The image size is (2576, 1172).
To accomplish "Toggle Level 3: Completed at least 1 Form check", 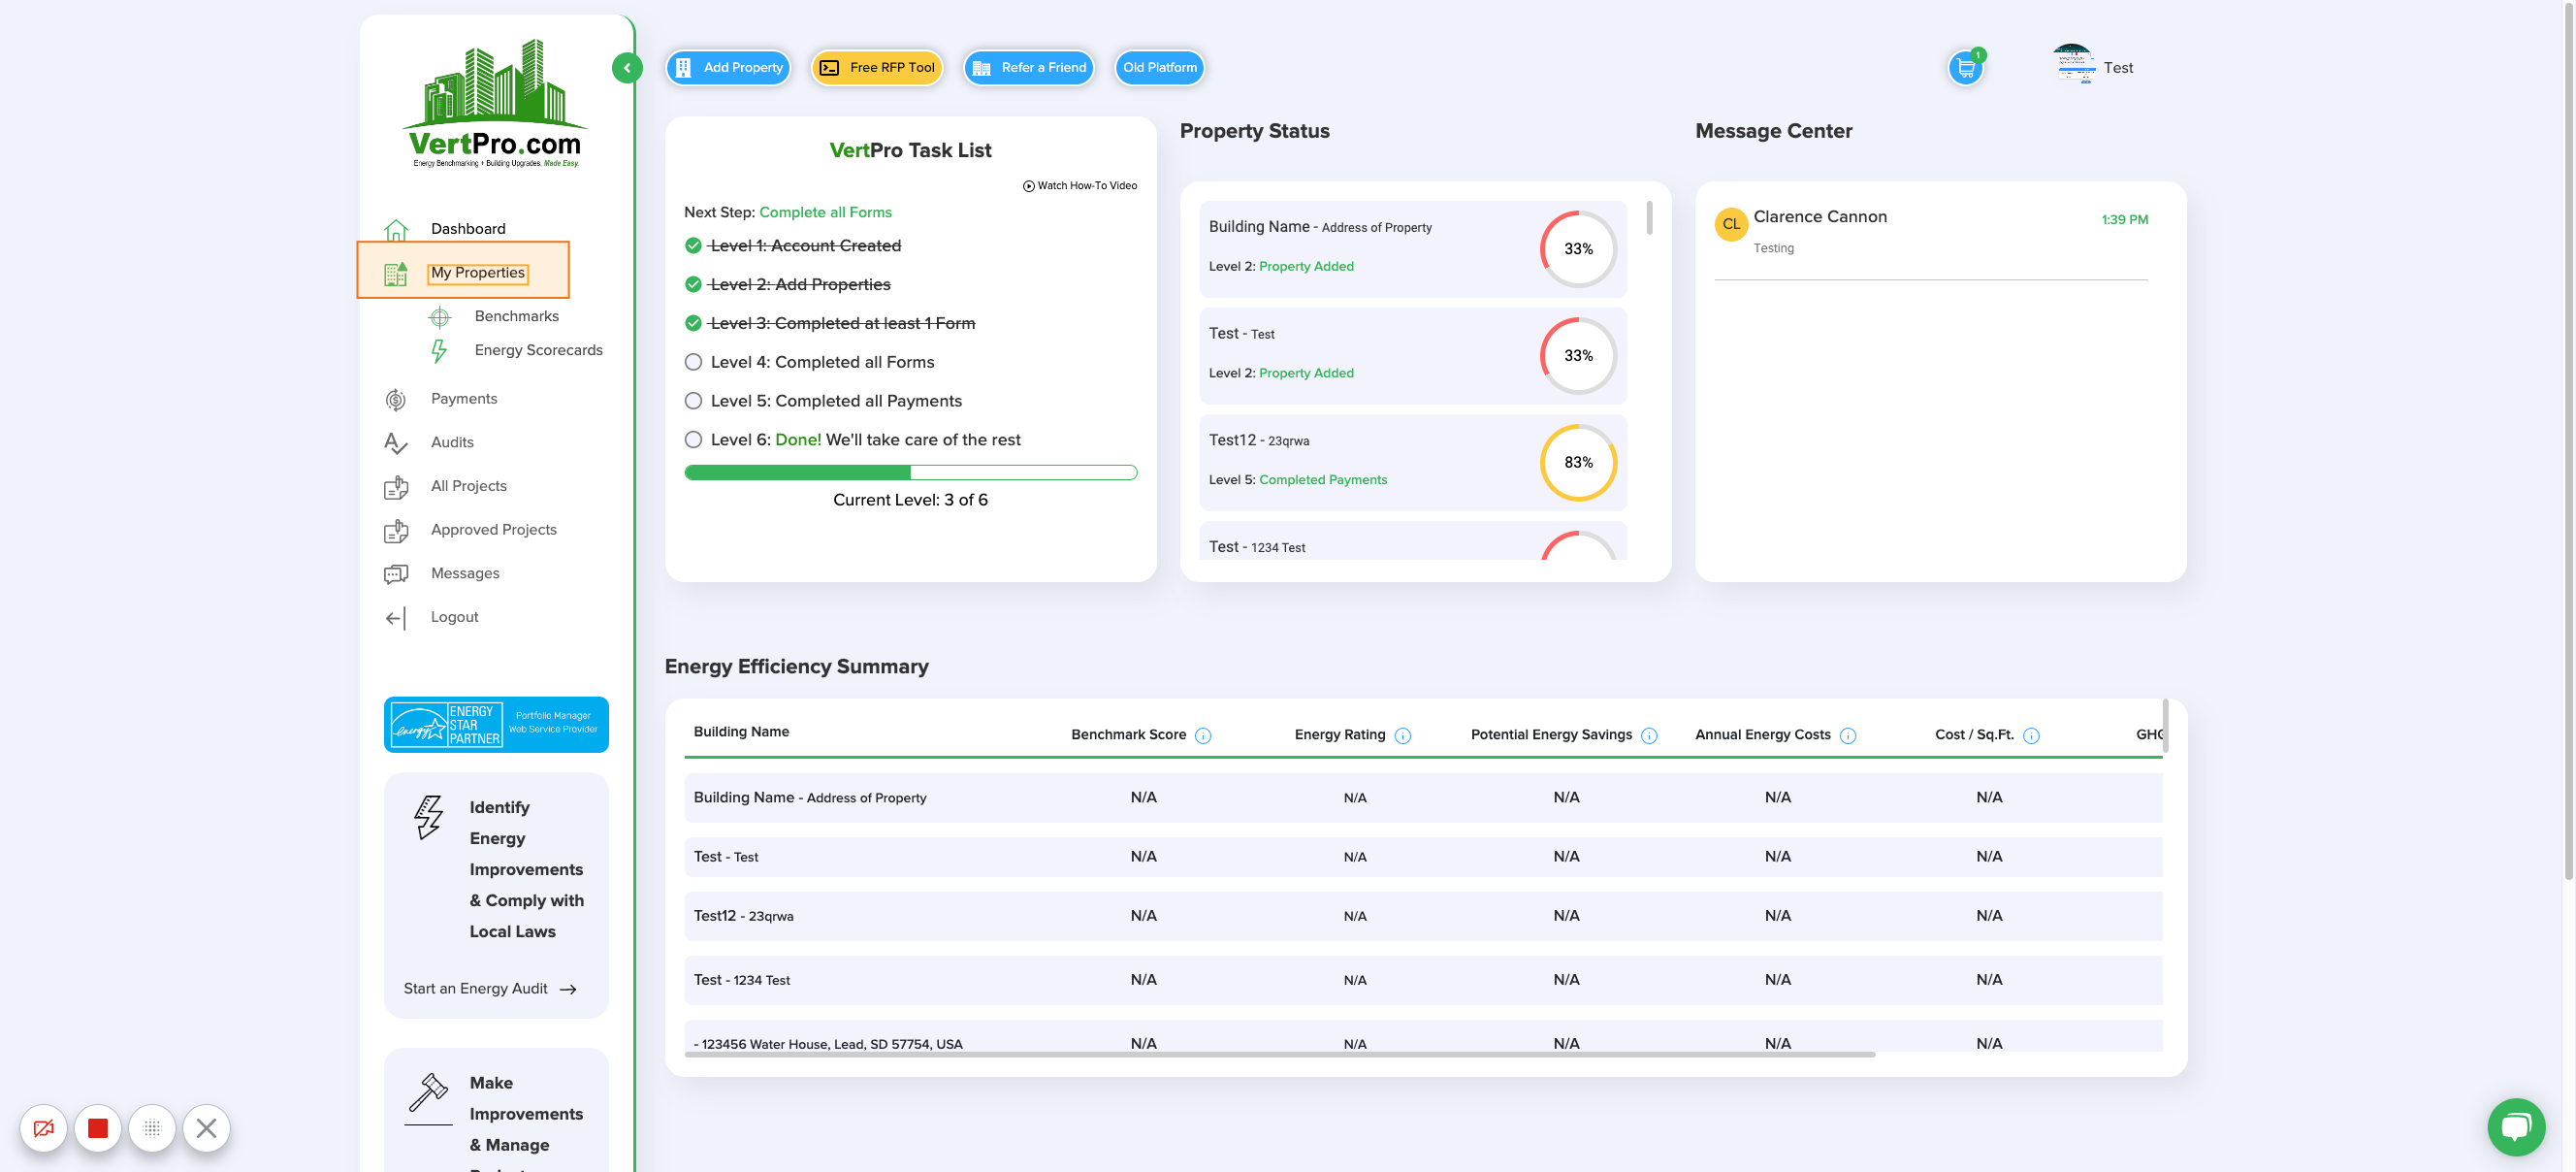I will click(693, 324).
